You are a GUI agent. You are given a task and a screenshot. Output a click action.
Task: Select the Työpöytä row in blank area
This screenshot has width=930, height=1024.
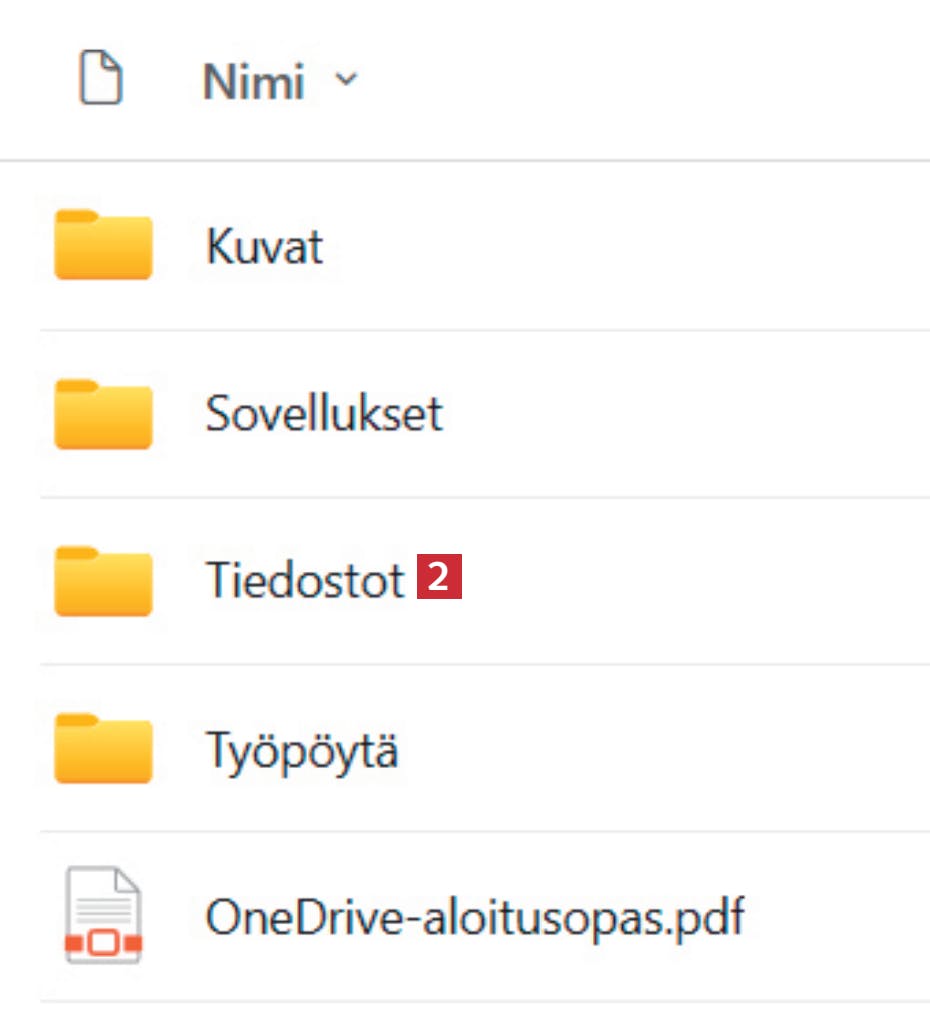point(663,748)
